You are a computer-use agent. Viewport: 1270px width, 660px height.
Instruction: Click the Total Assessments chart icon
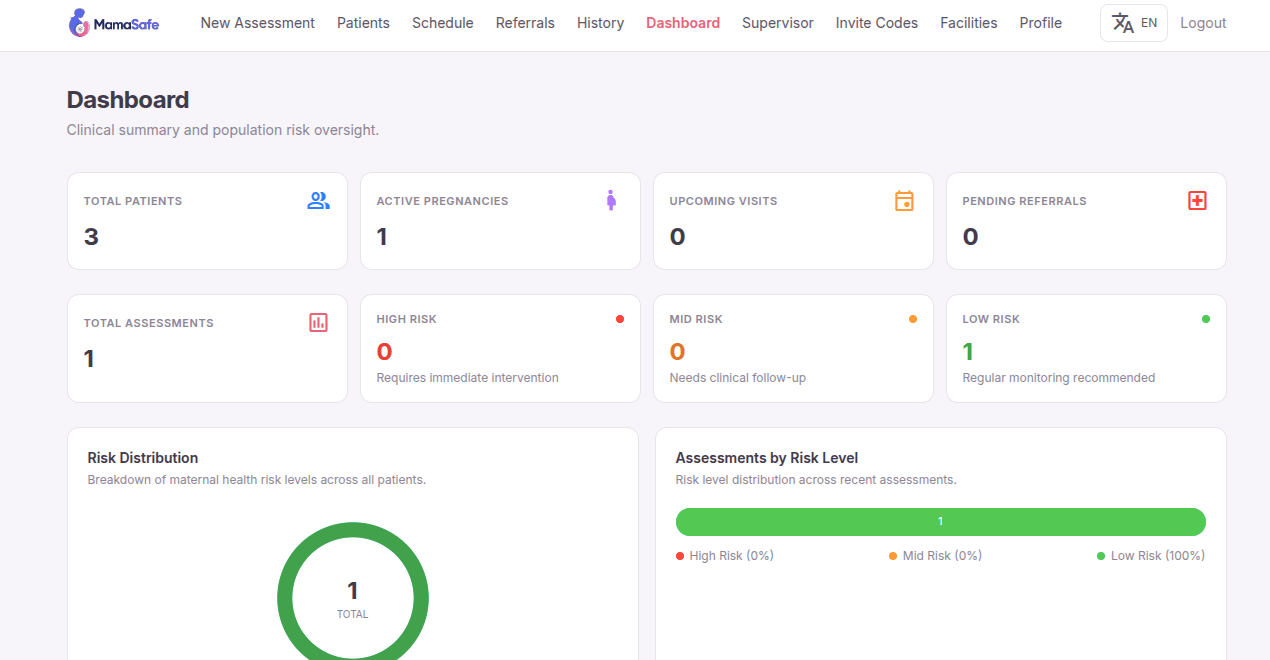click(318, 323)
